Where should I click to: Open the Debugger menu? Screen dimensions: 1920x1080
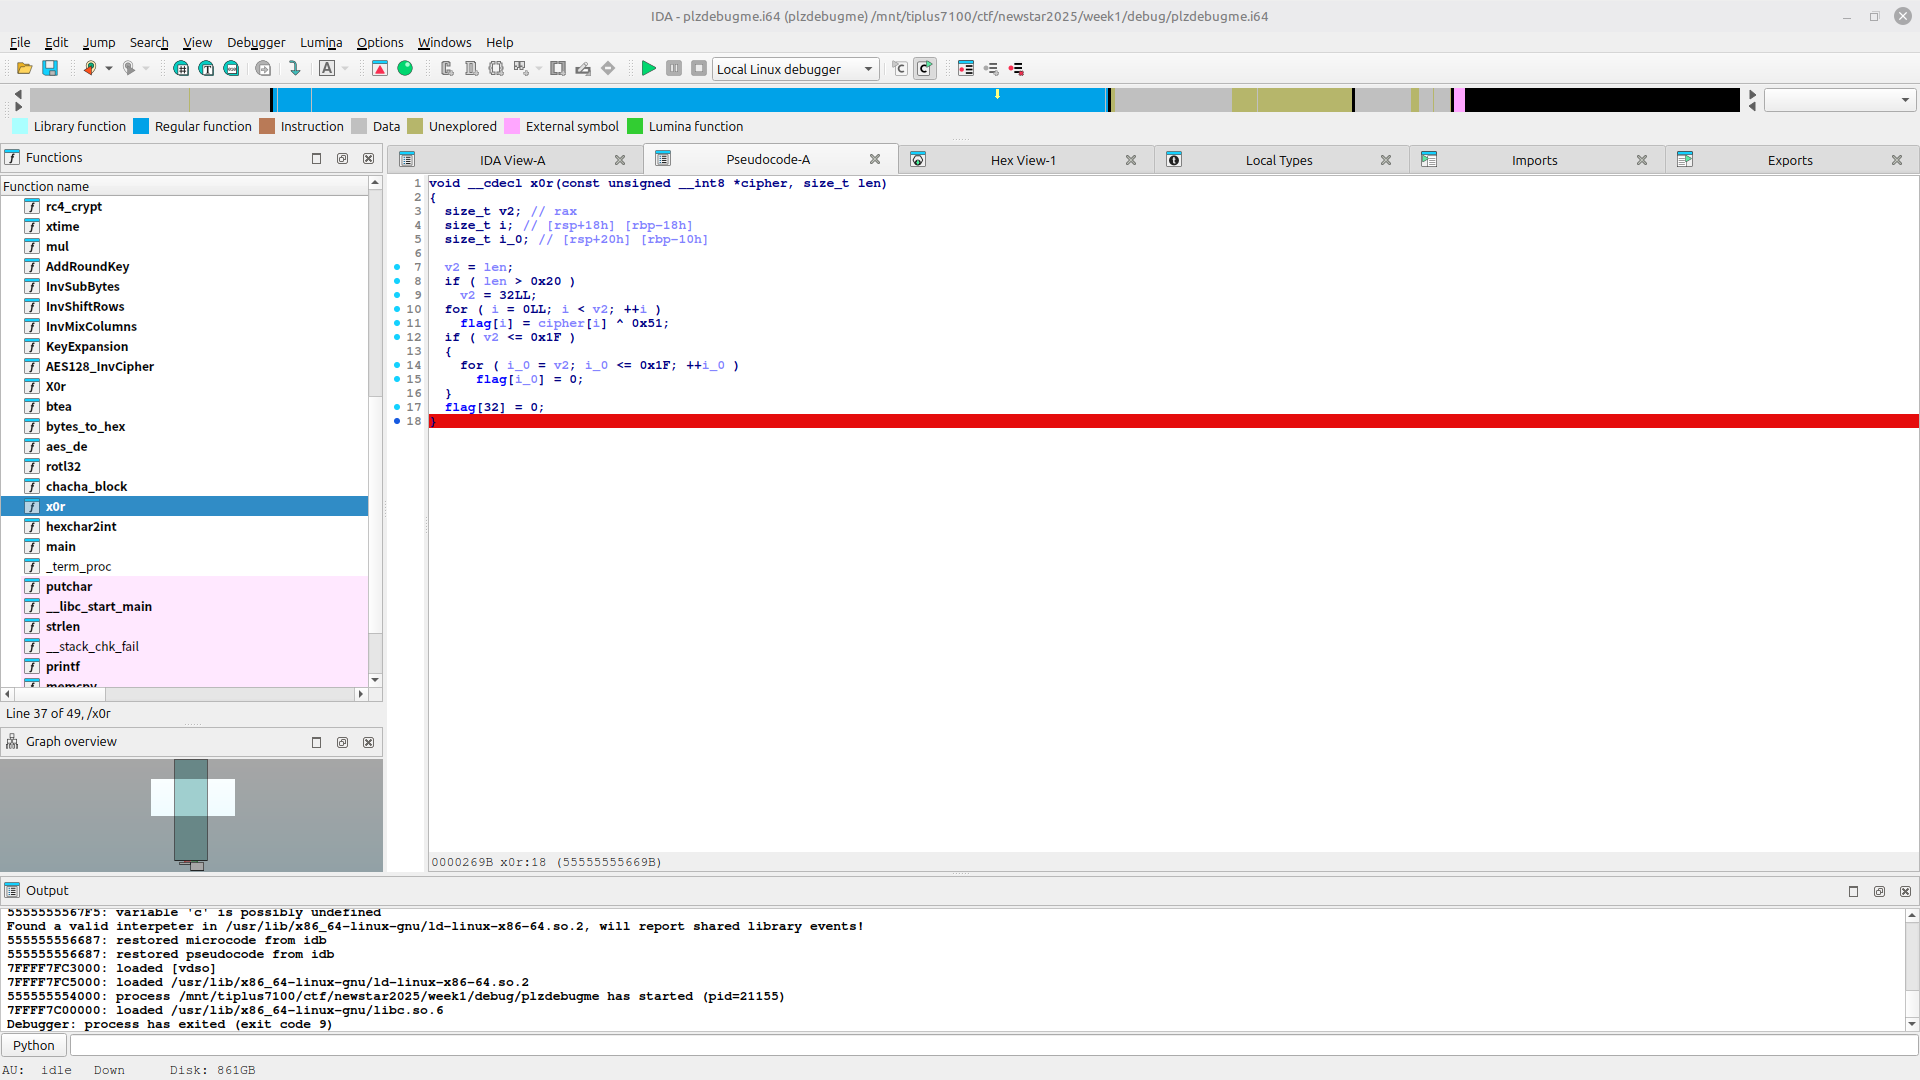(x=255, y=42)
